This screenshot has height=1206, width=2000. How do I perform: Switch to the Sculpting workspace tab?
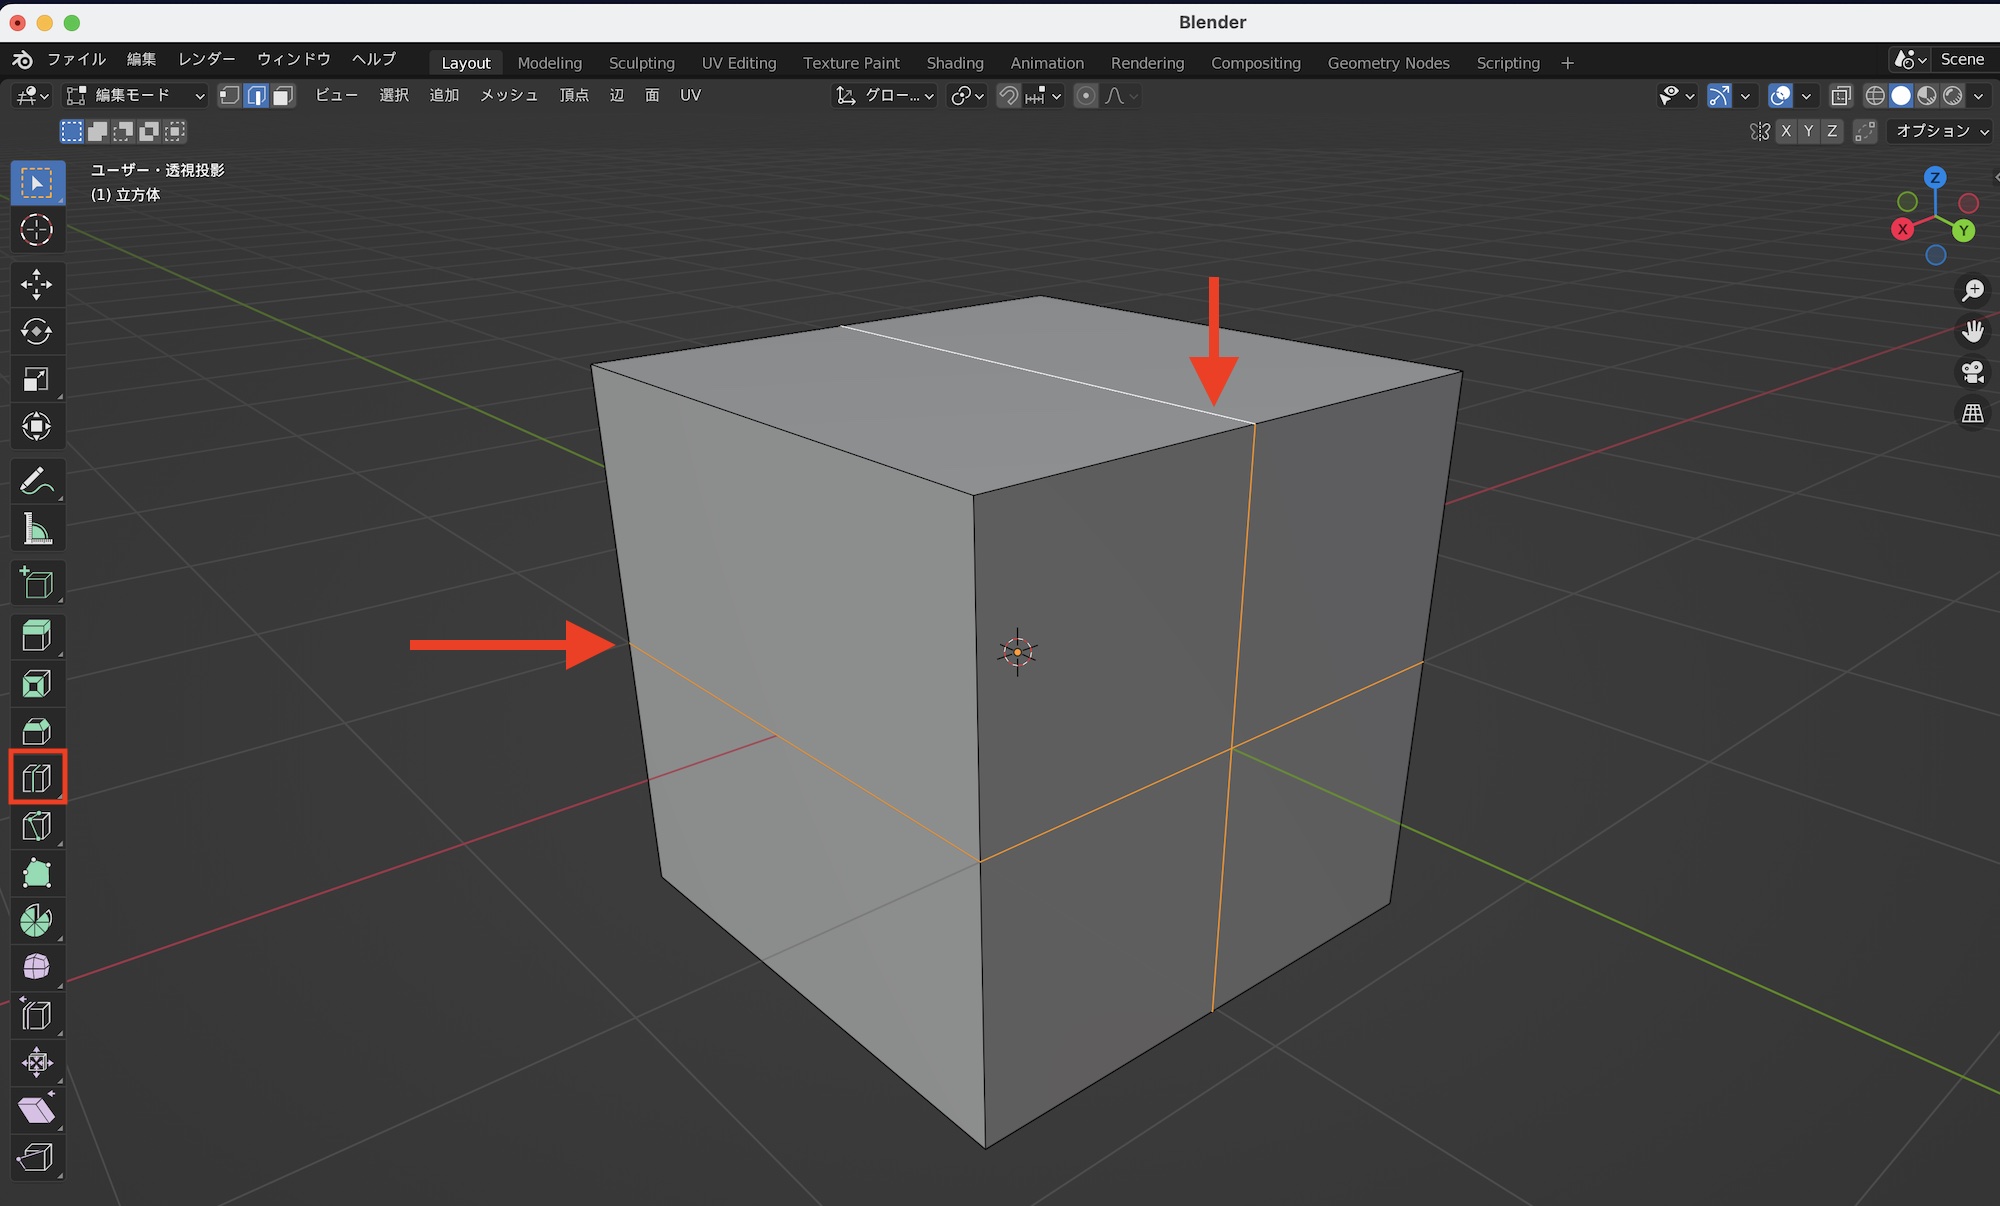(x=641, y=63)
